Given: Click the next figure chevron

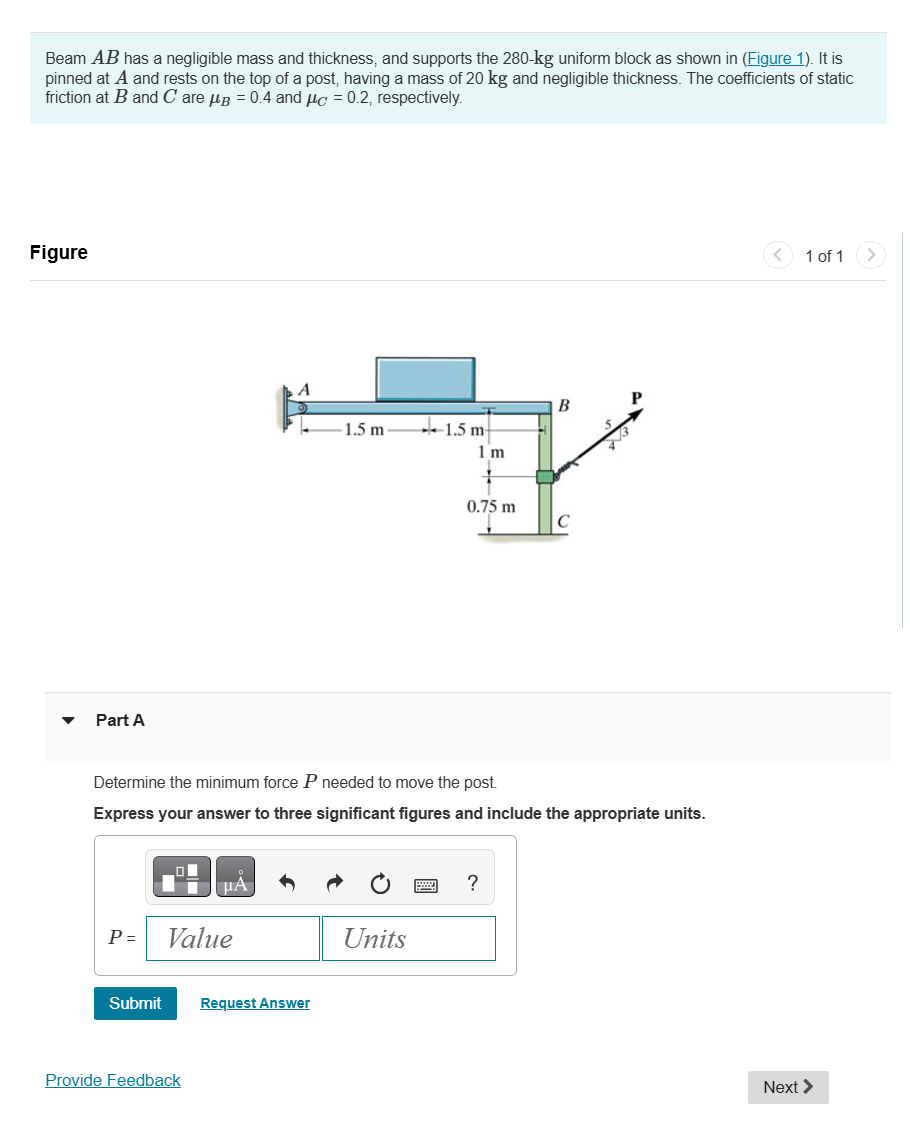Looking at the screenshot, I should pos(870,255).
